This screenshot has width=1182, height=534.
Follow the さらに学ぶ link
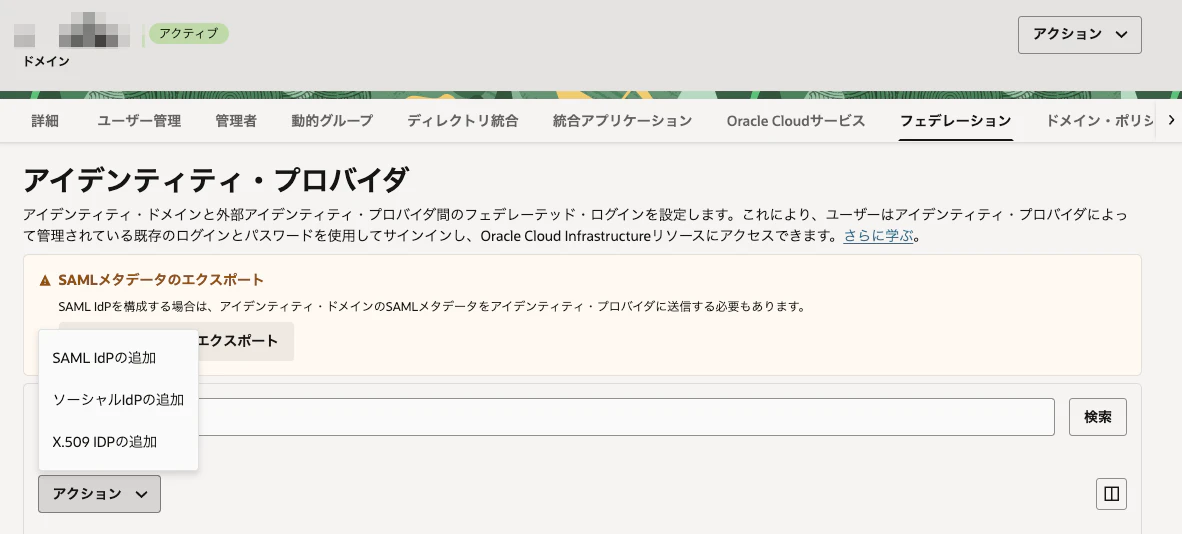[878, 236]
